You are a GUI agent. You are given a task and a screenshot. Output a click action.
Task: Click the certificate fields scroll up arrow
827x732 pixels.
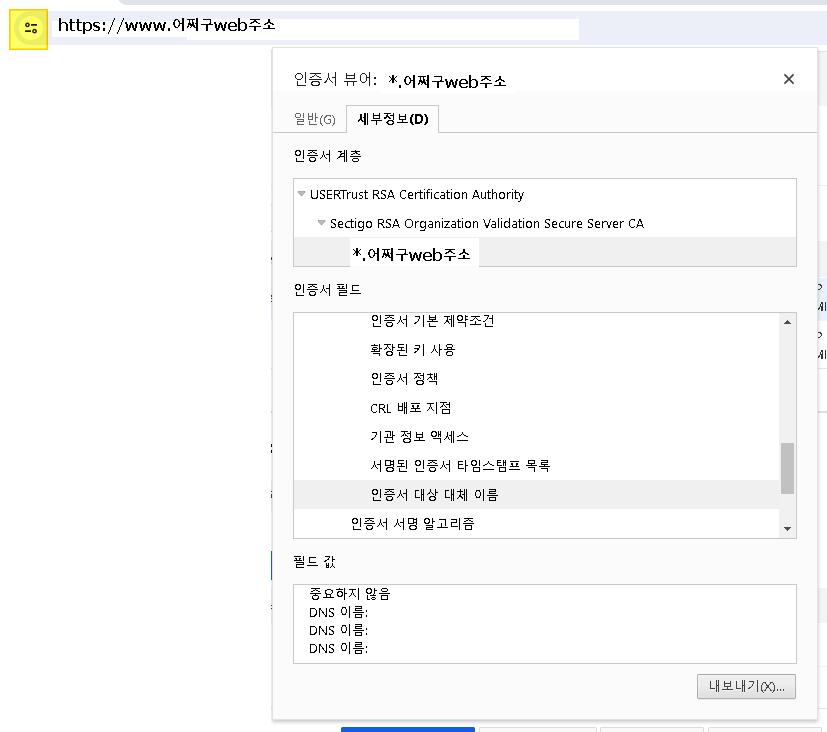tap(787, 322)
